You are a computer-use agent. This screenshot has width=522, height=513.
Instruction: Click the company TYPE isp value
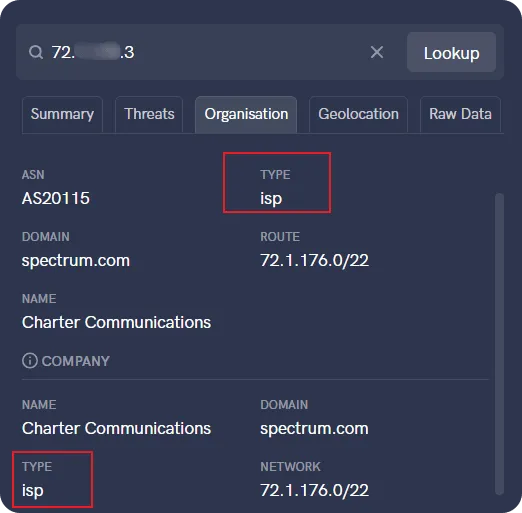coord(33,491)
